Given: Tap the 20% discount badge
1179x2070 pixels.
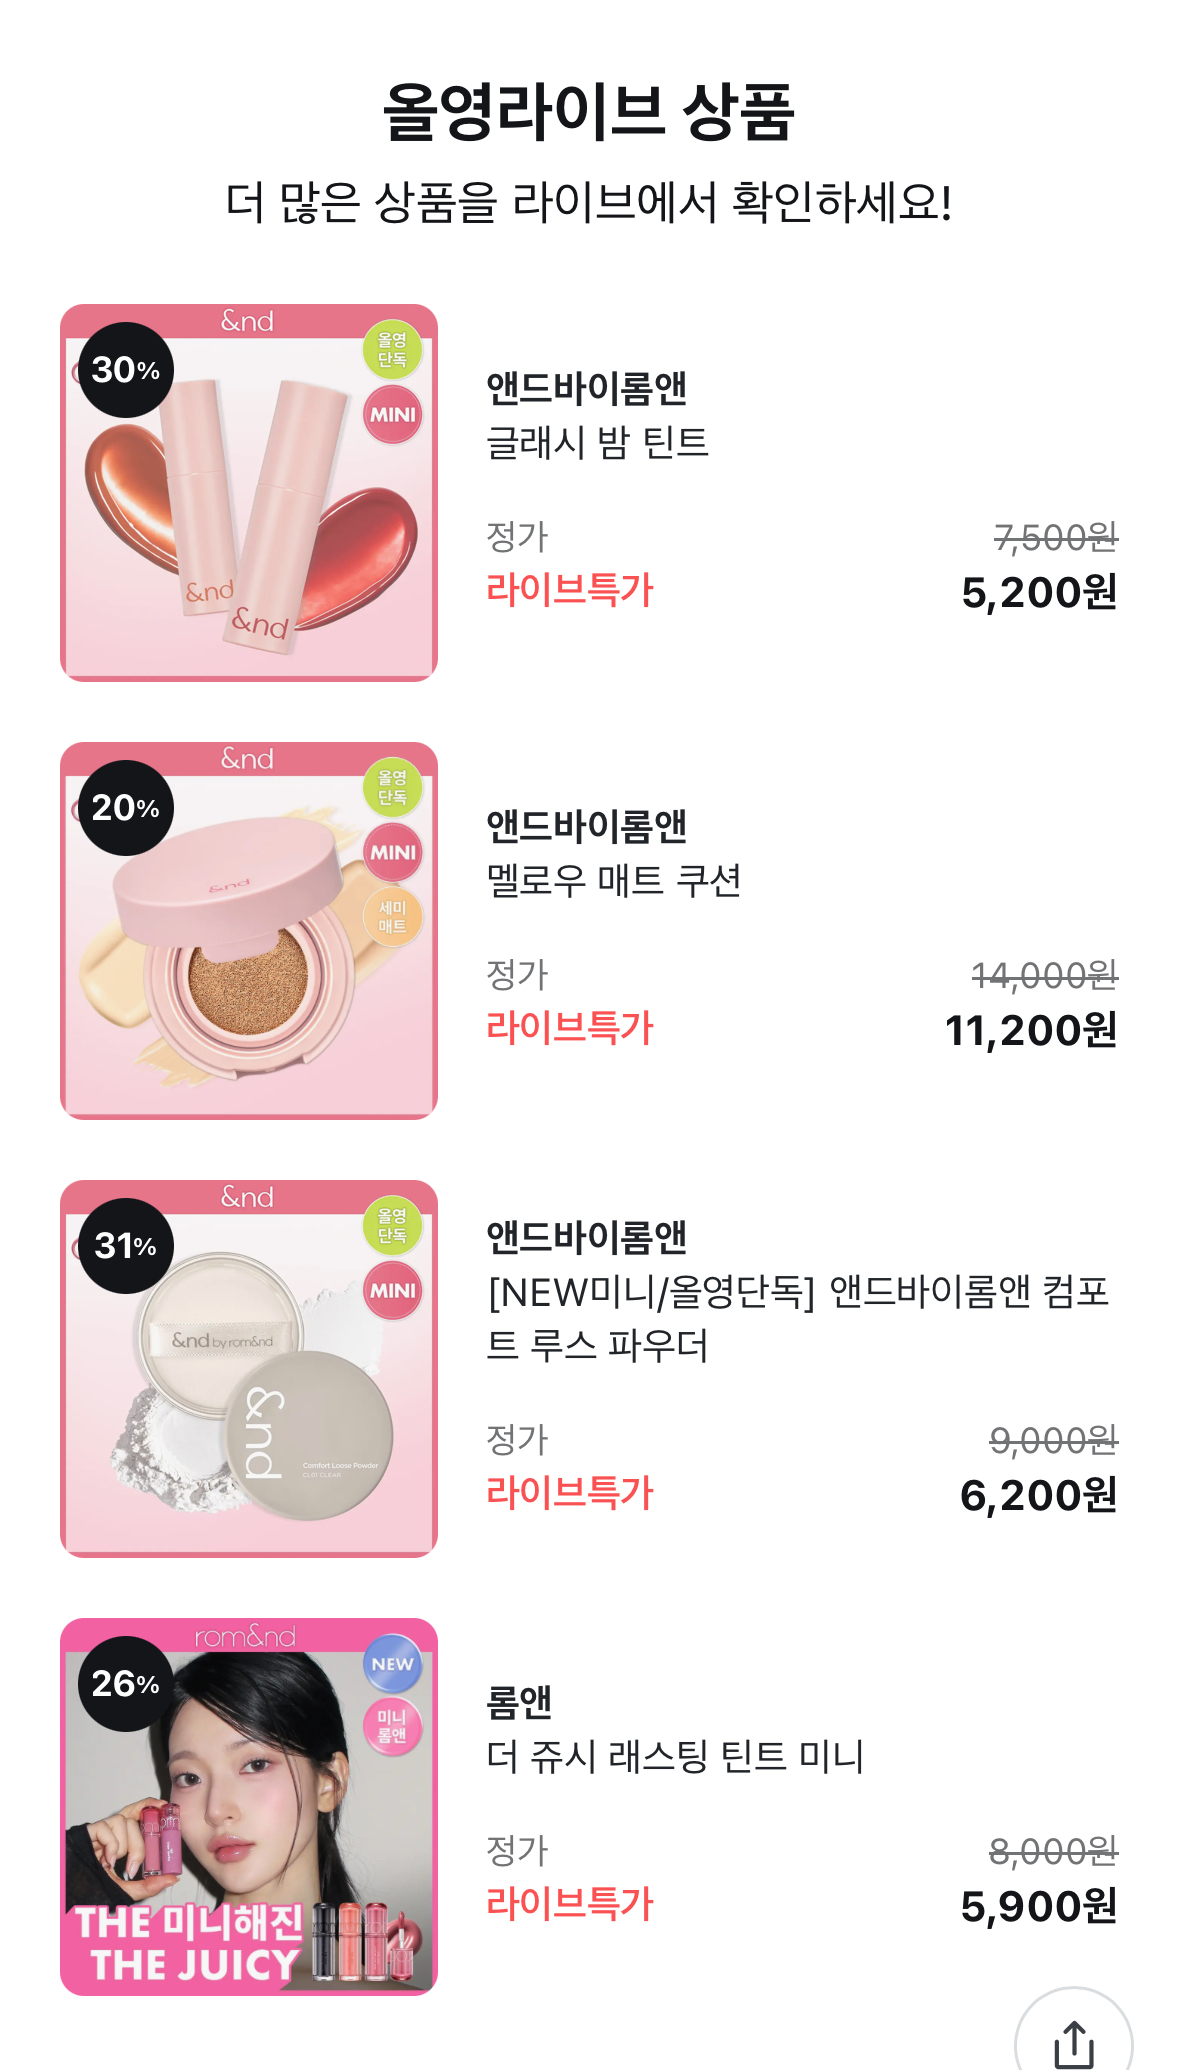Looking at the screenshot, I should (x=126, y=808).
